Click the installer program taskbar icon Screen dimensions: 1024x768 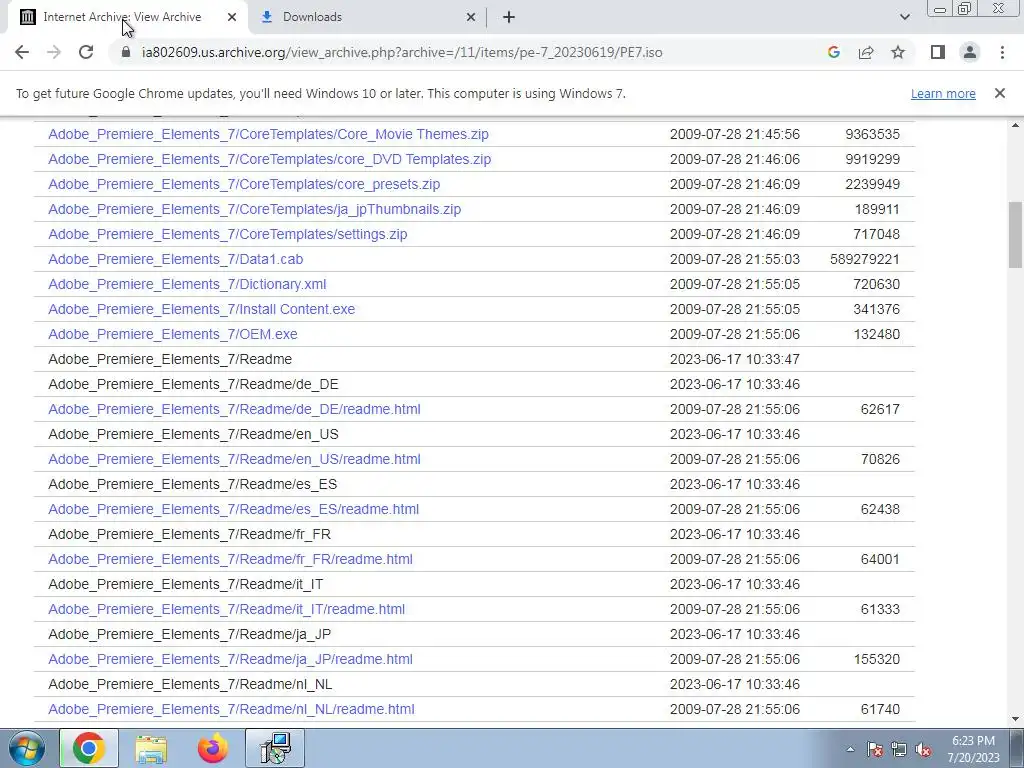click(275, 748)
